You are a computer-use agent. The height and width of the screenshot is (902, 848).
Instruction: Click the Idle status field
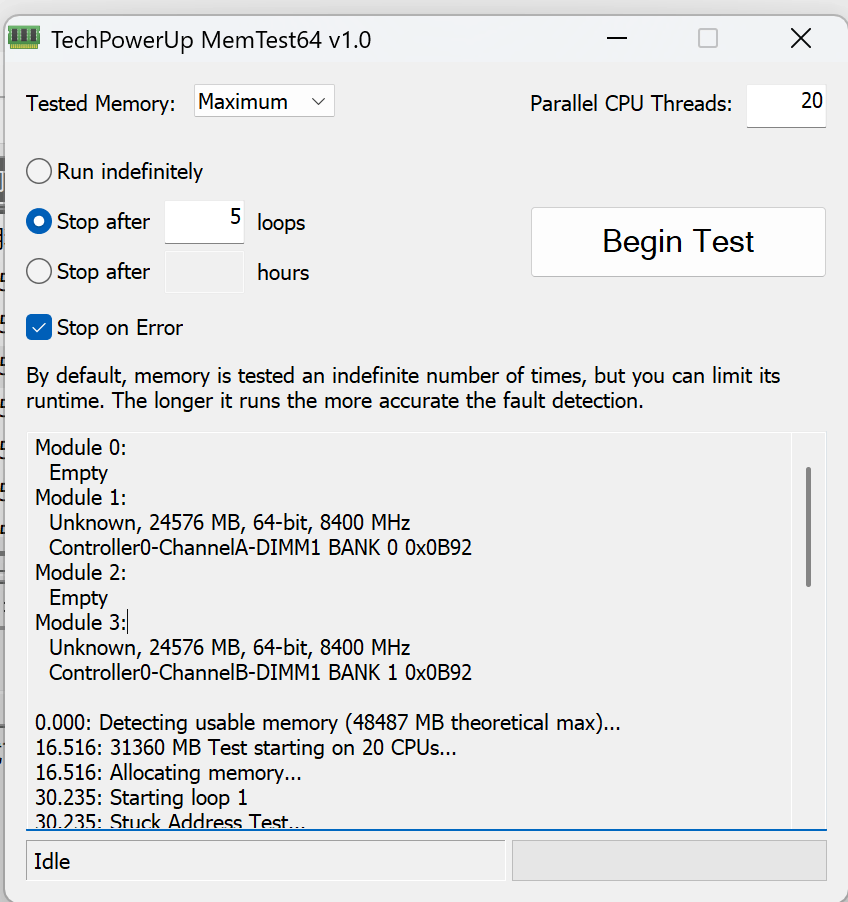pos(265,860)
